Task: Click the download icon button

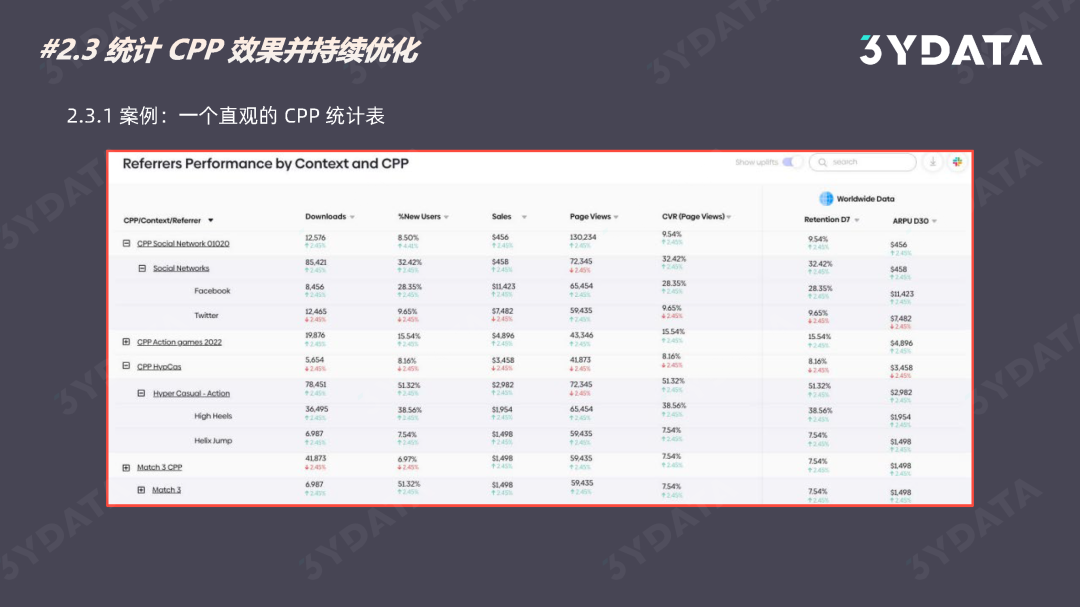Action: point(933,162)
